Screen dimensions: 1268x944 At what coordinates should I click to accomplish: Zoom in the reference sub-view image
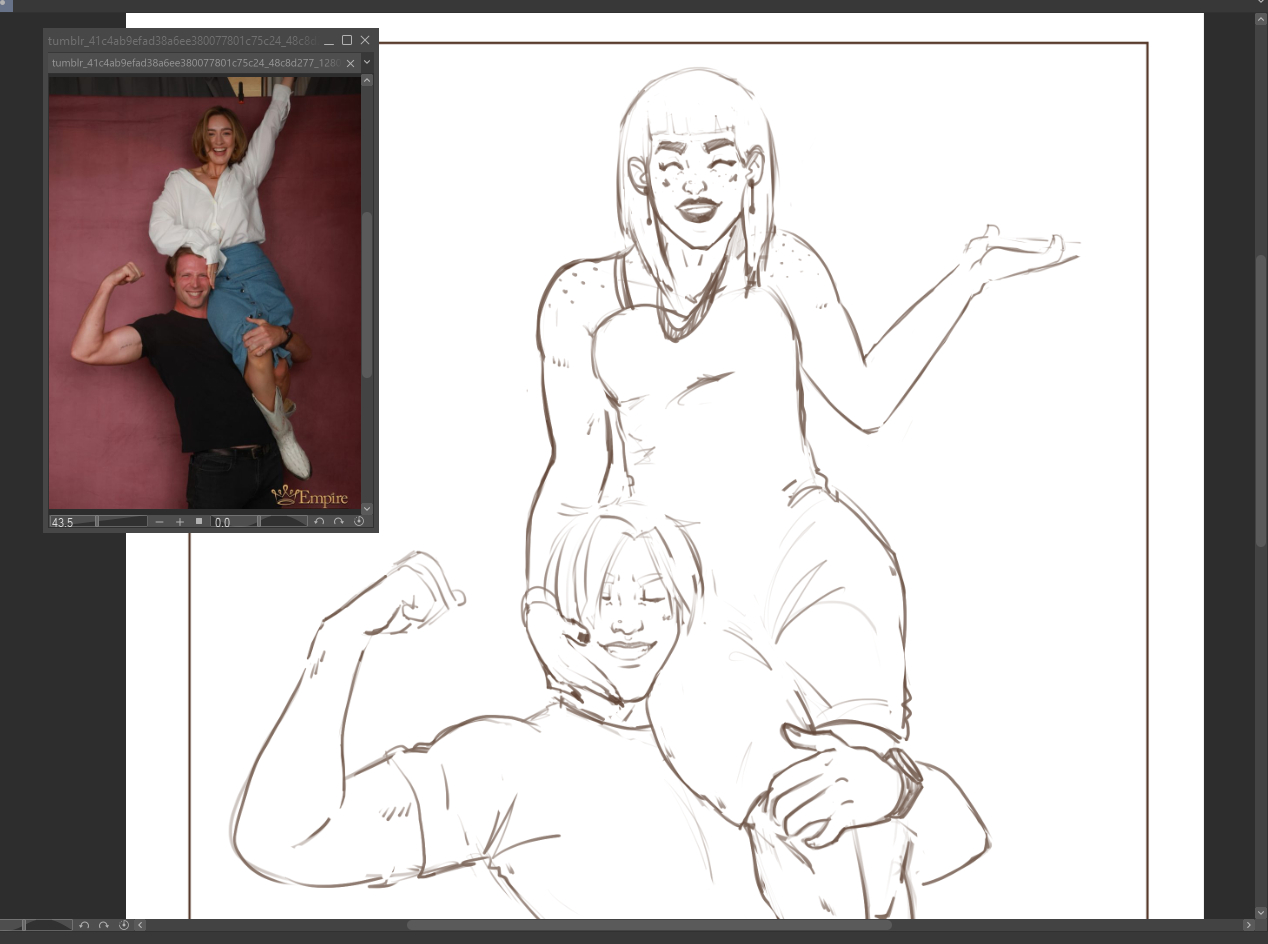point(180,522)
